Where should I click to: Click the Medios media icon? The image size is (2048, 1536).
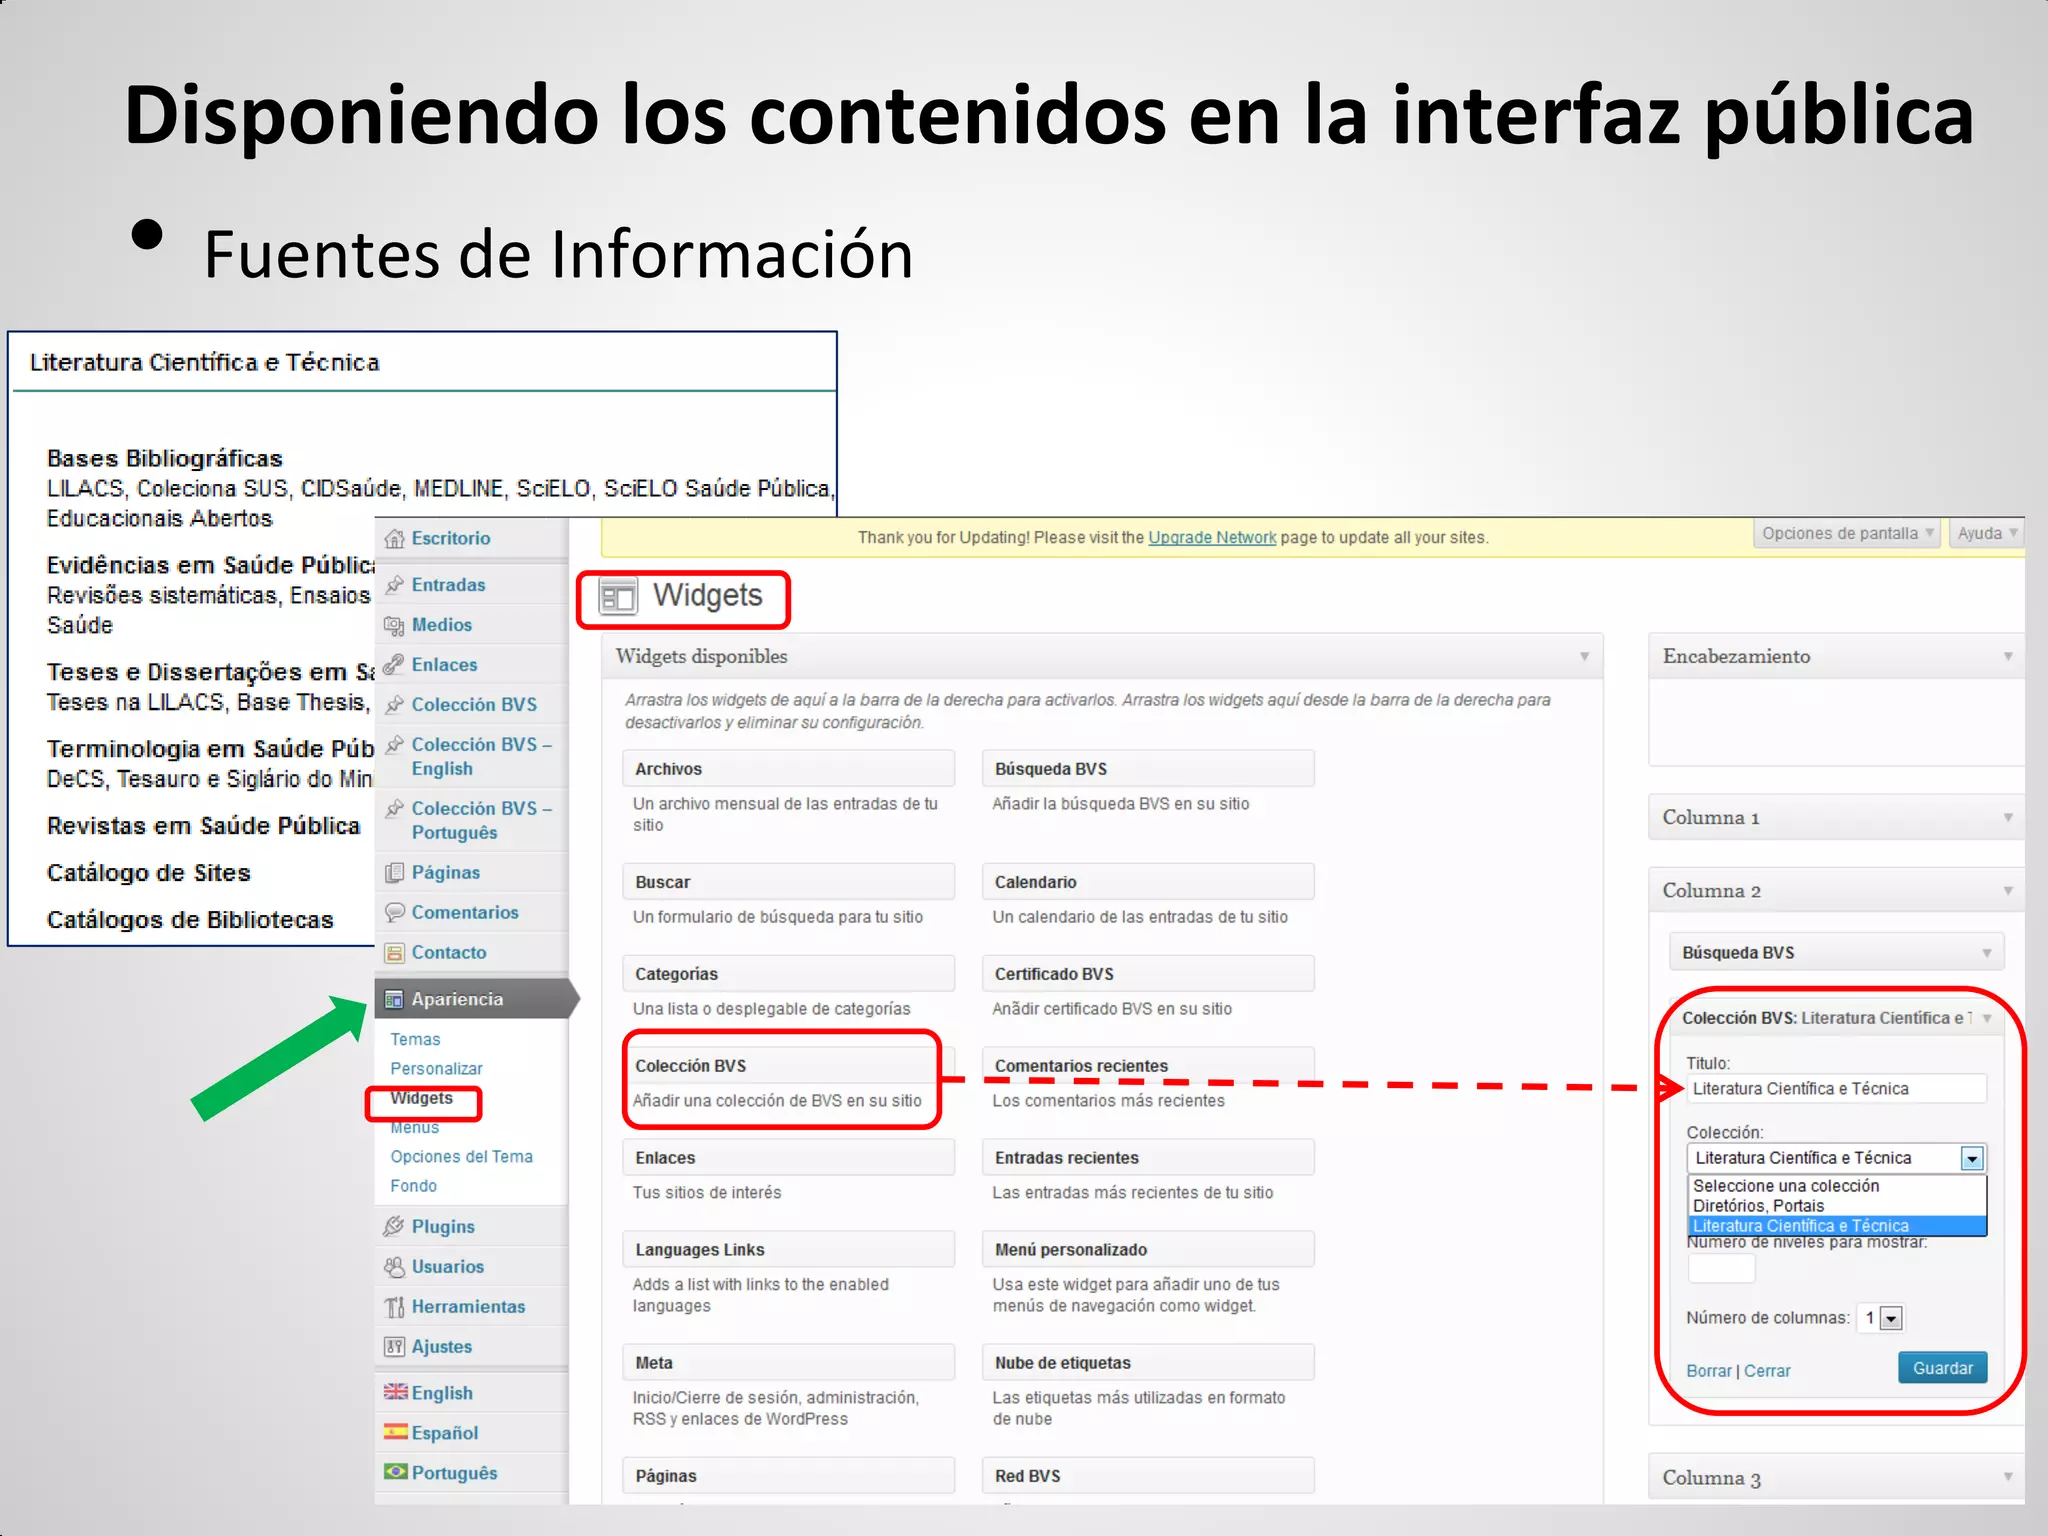395,625
